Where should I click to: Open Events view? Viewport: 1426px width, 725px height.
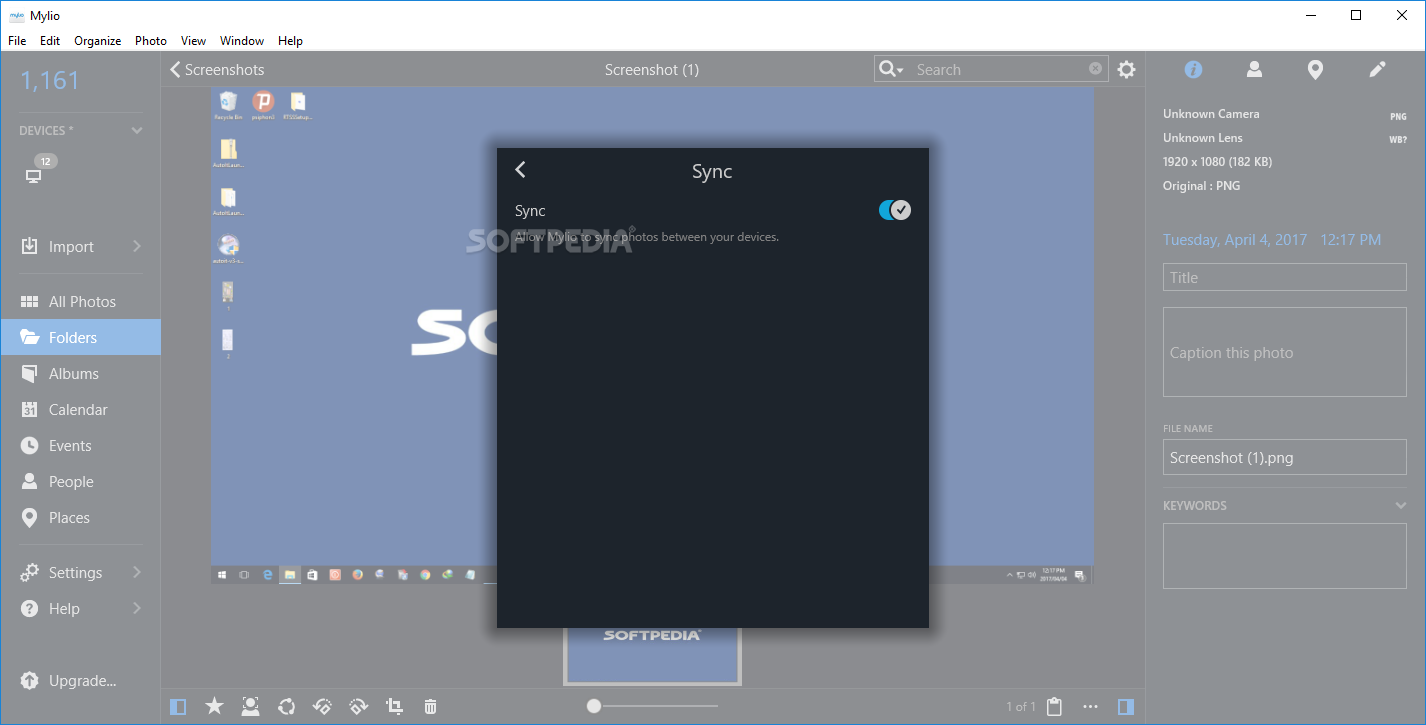[80, 445]
